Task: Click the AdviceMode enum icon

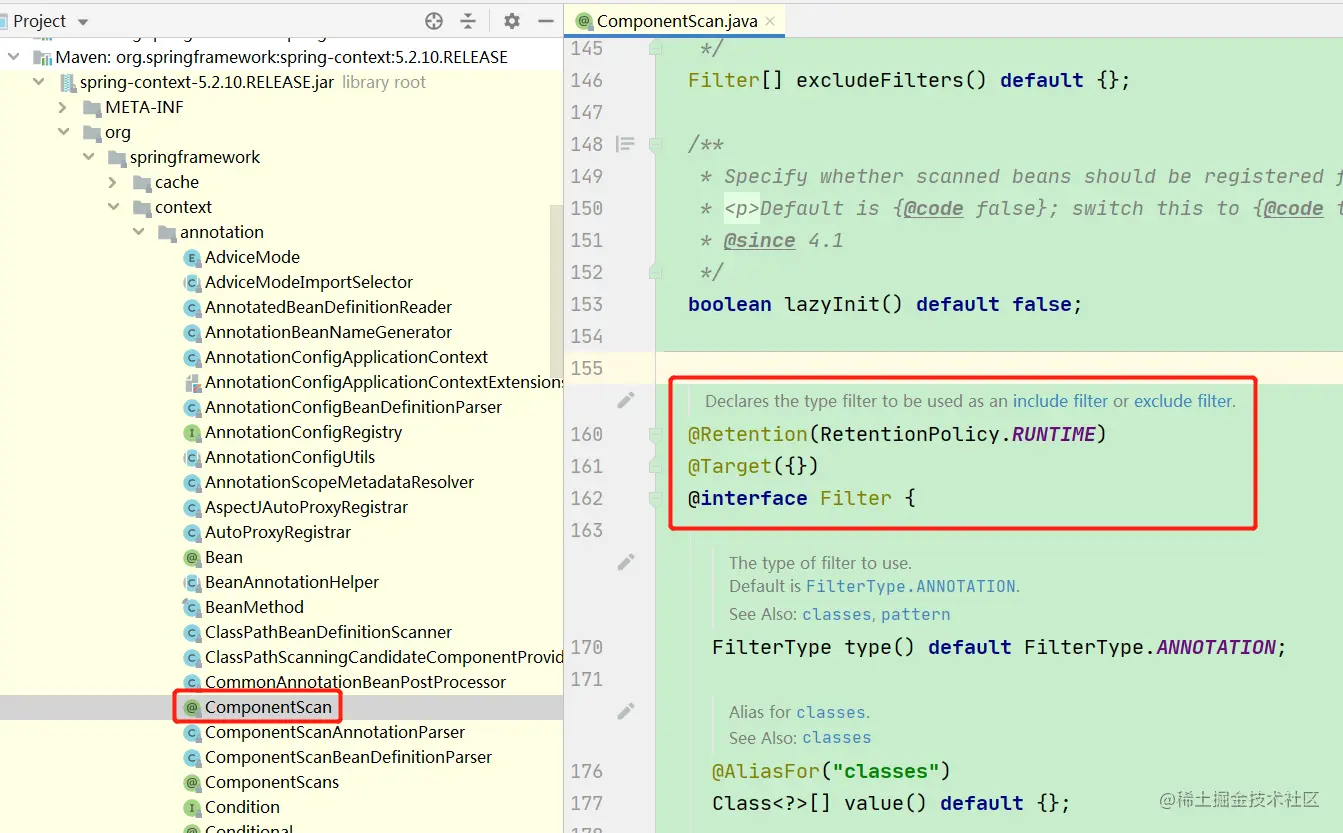Action: click(x=193, y=258)
